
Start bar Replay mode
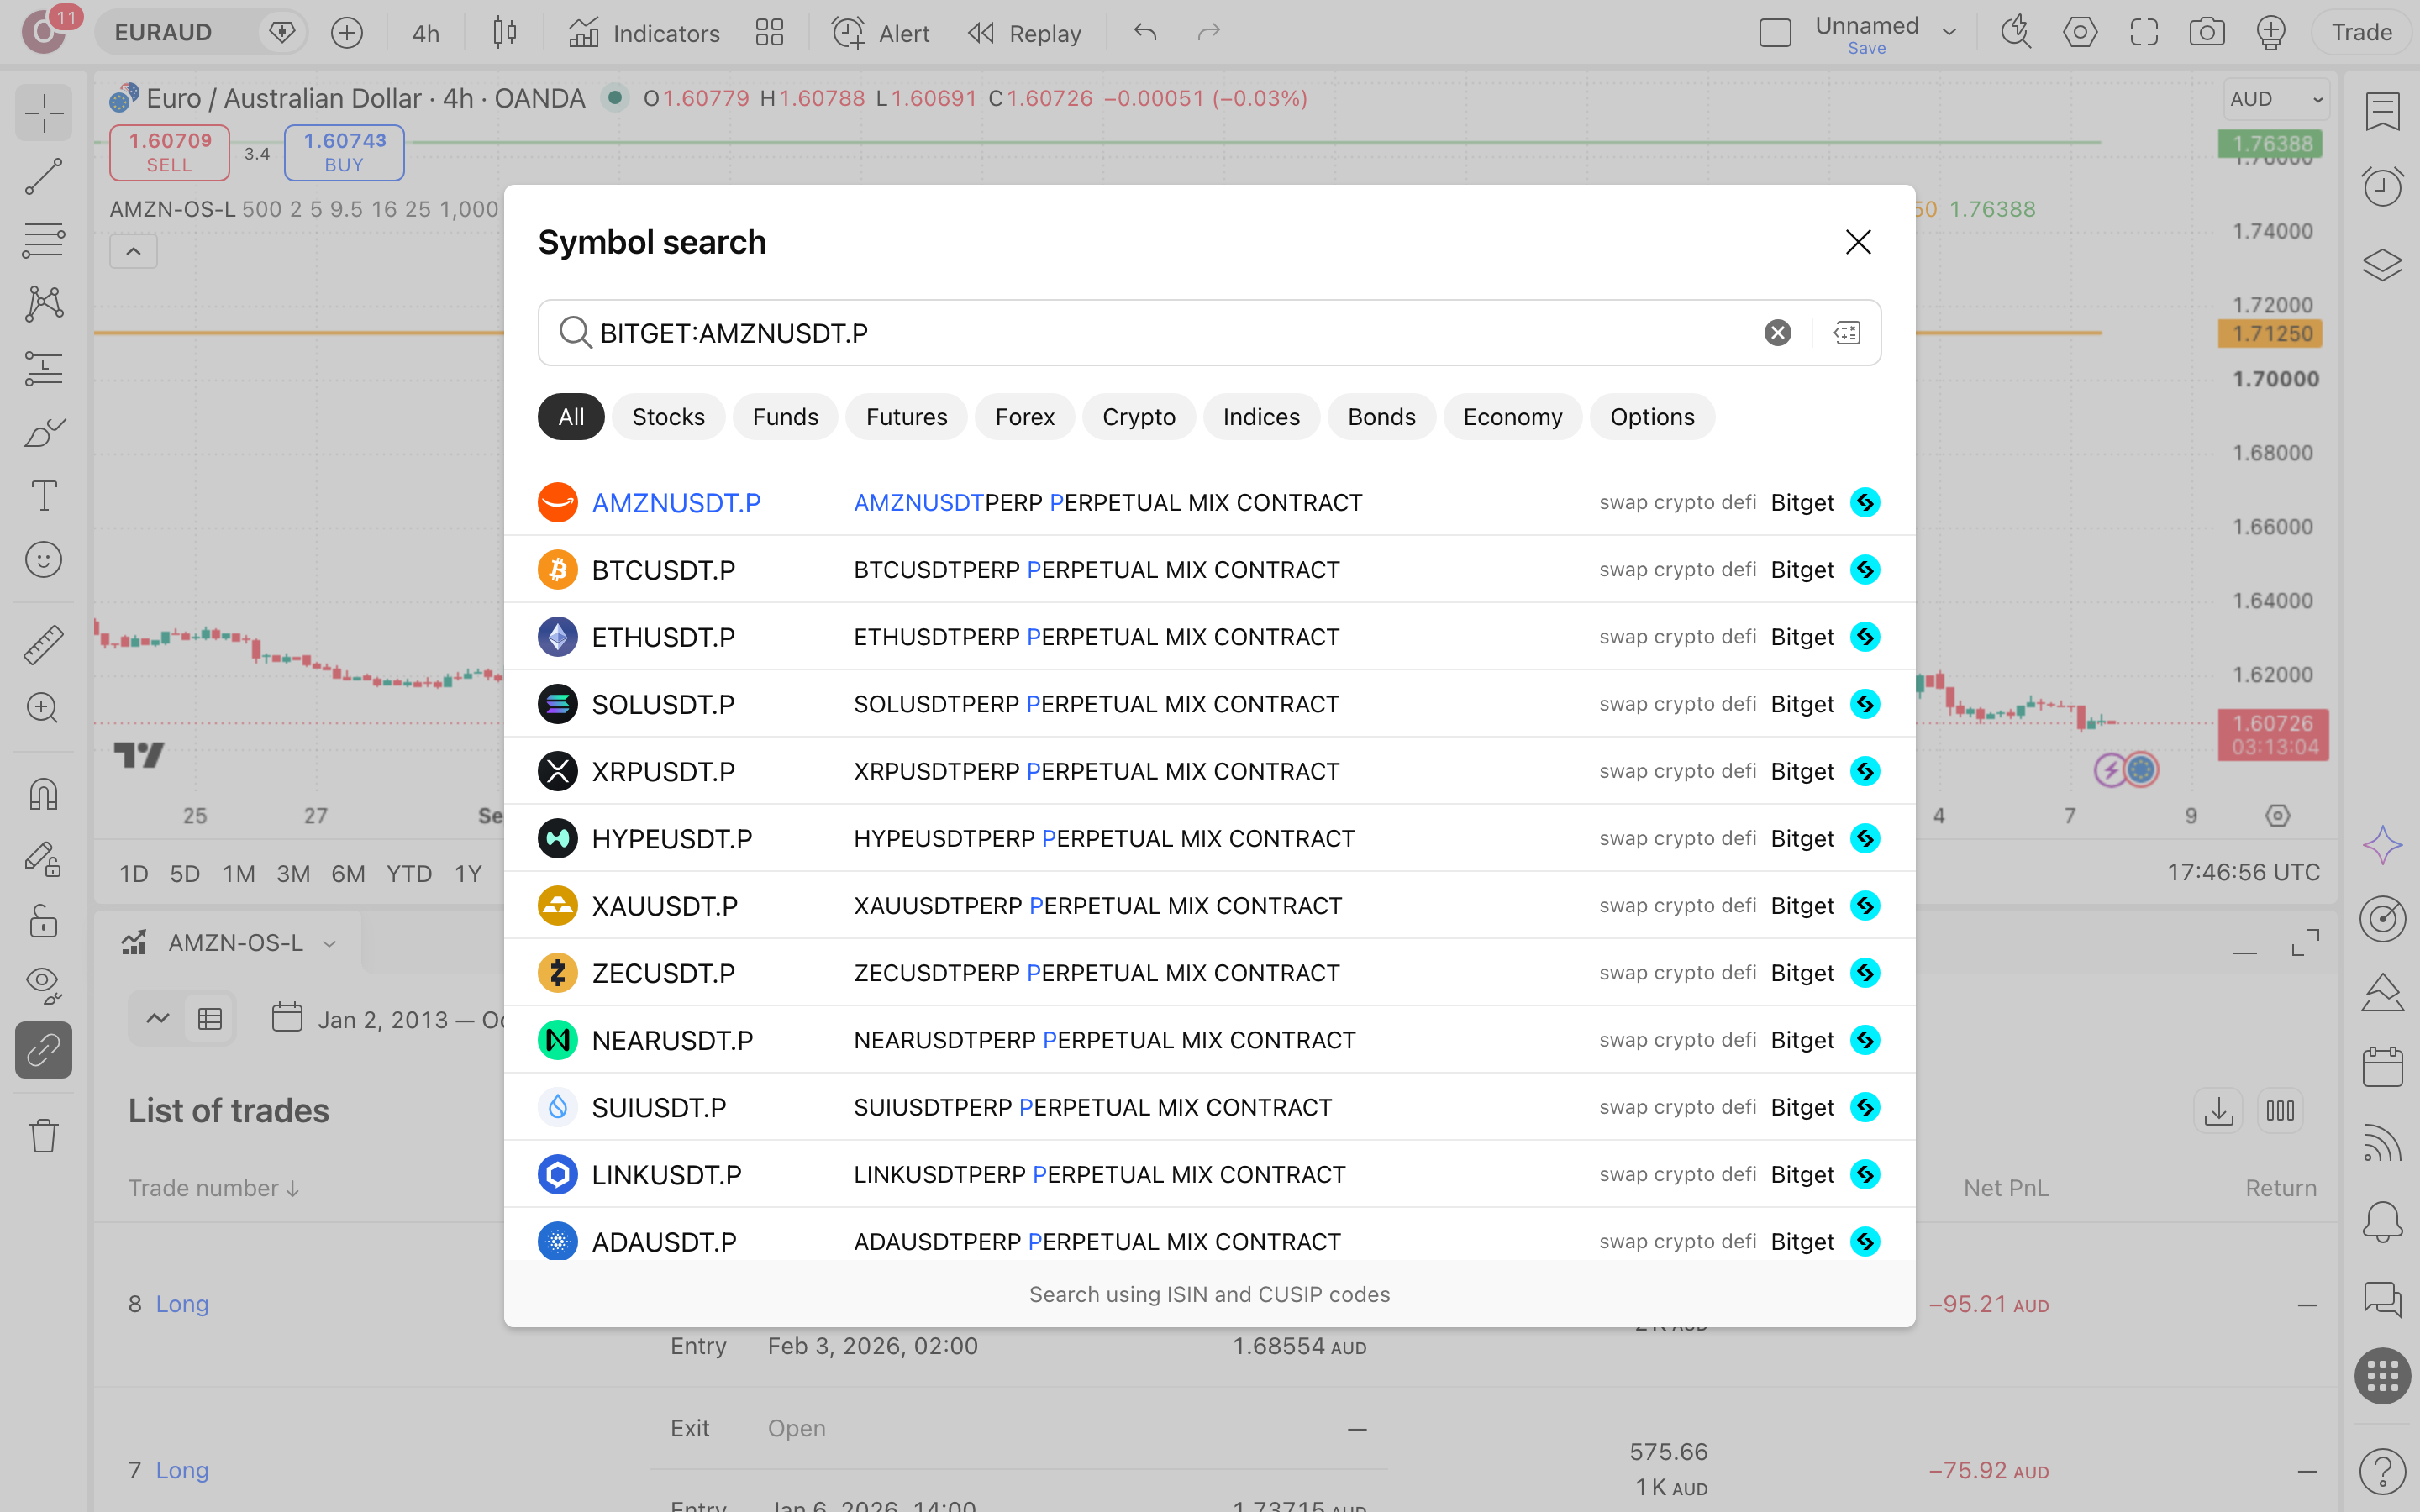1025,33
